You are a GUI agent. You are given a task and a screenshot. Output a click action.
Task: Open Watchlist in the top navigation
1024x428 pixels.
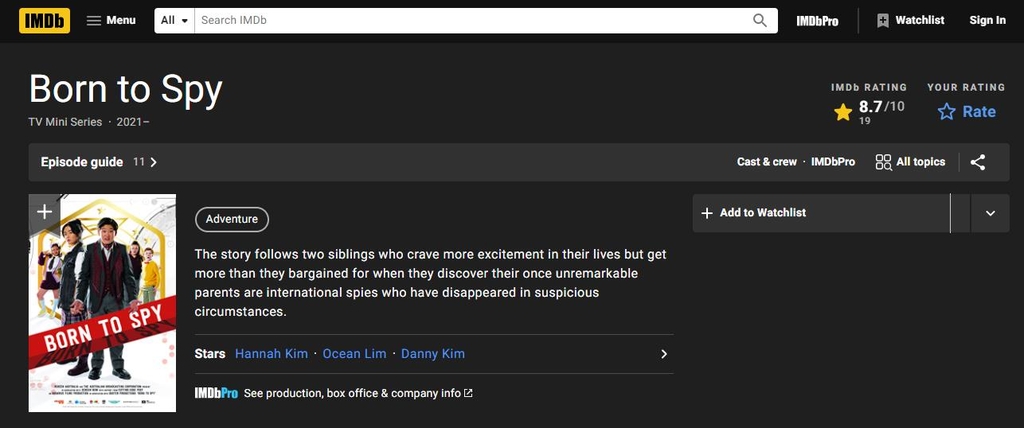(910, 20)
